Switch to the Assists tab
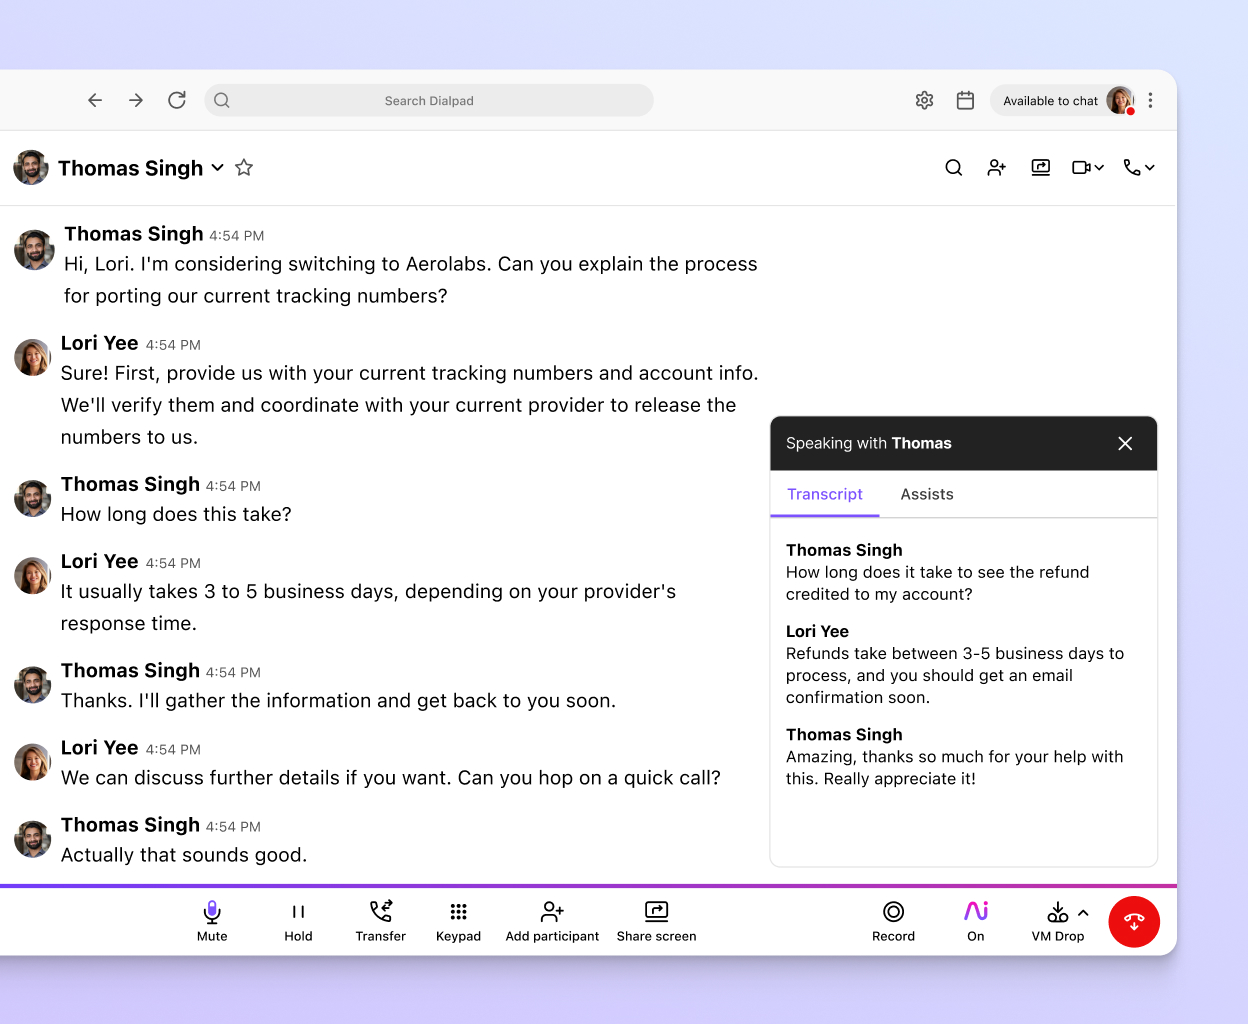The image size is (1248, 1024). coord(926,494)
